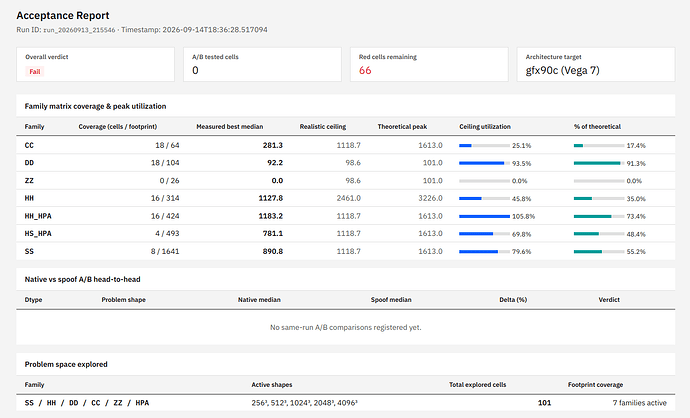The height and width of the screenshot is (418, 690).
Task: Click the No same-run A/B comparisons message
Action: tap(345, 327)
